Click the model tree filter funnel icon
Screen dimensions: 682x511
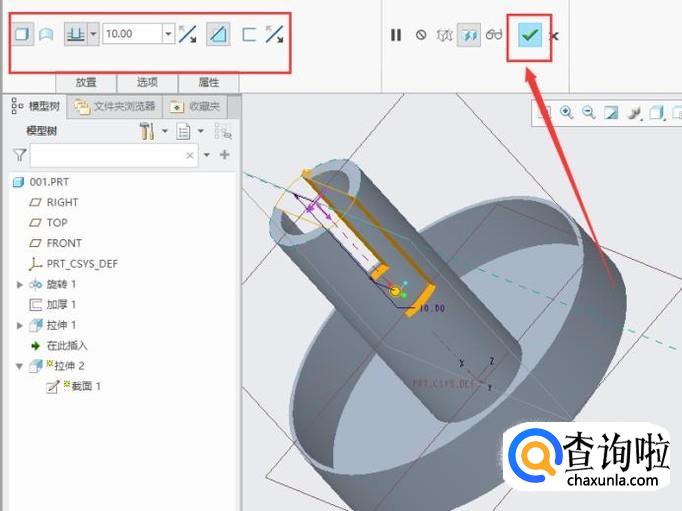click(x=20, y=155)
